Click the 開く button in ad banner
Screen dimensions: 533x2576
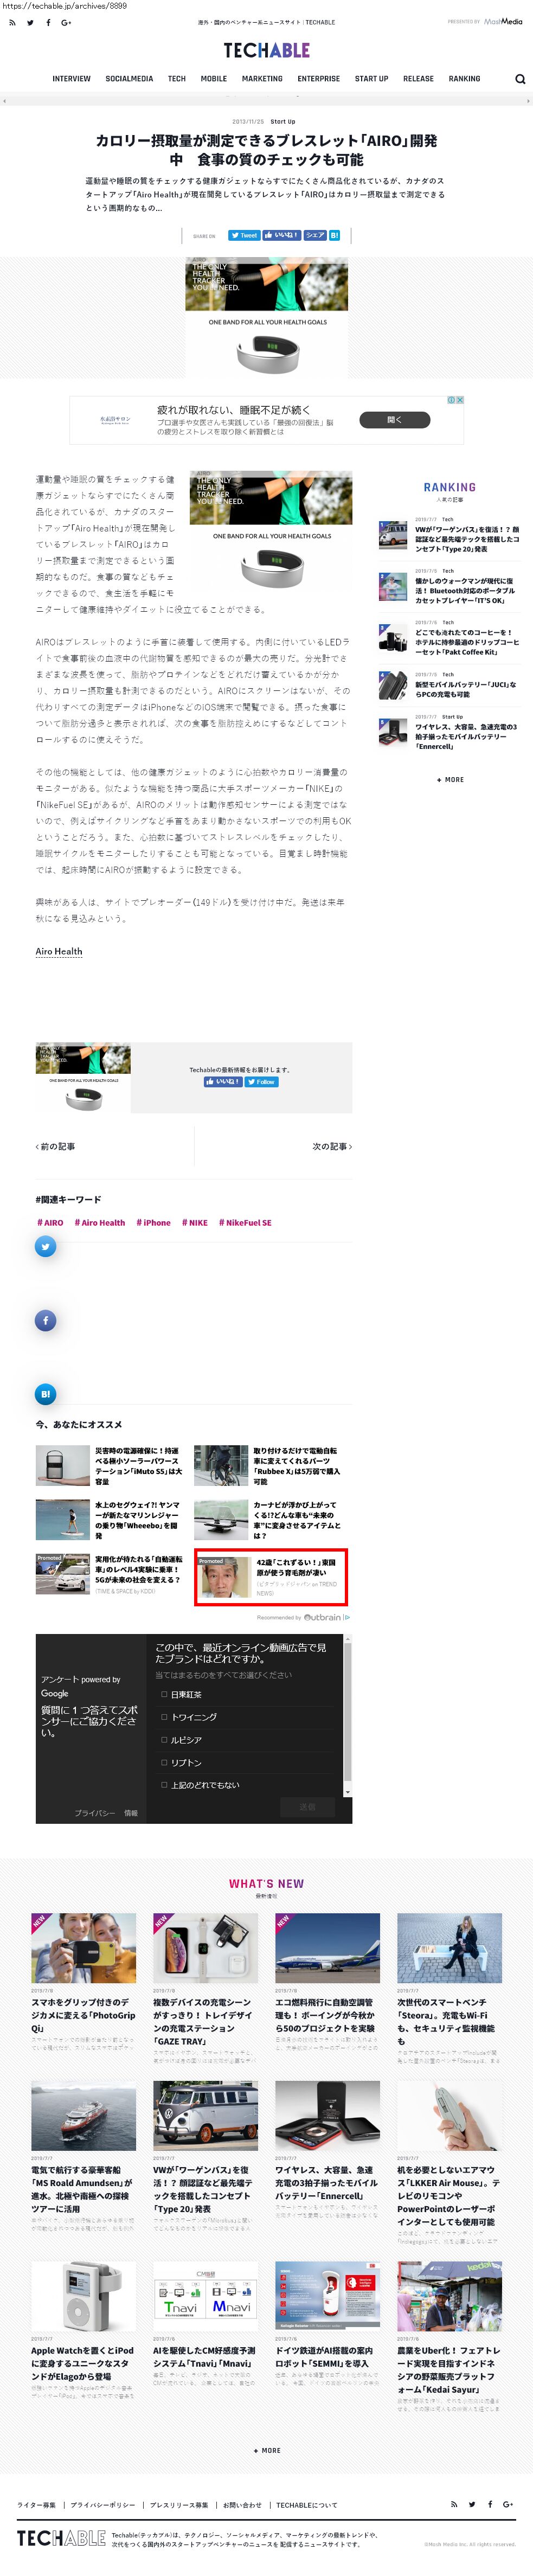click(x=394, y=420)
